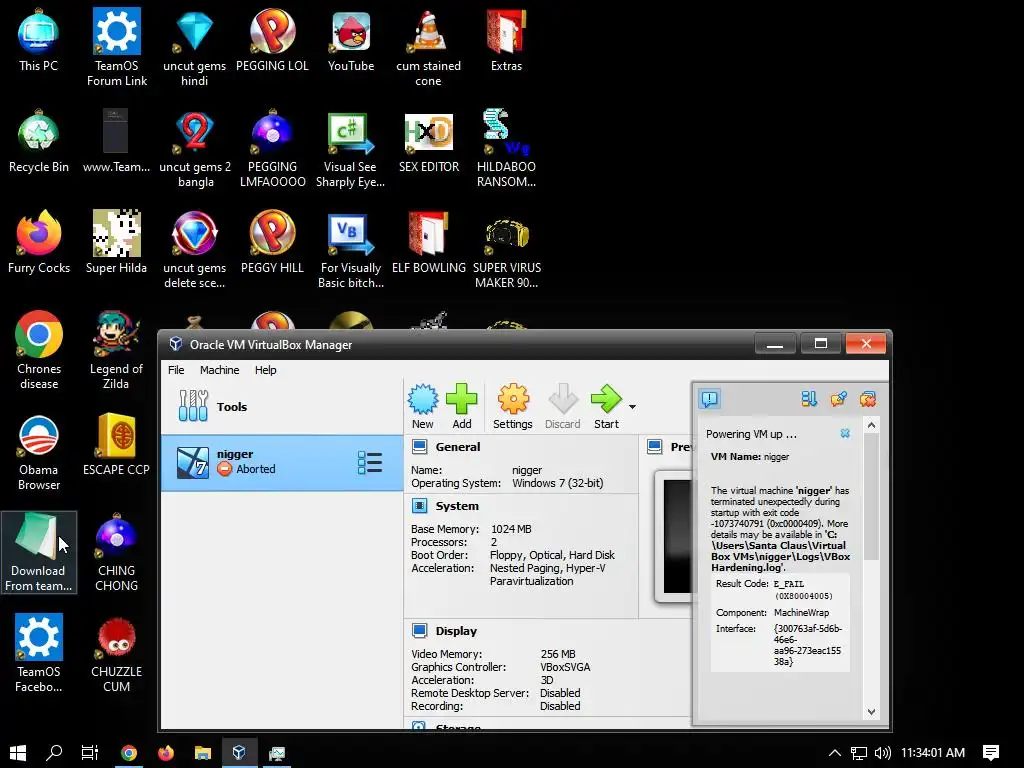Open VM Settings via the gear icon
Screen dimensions: 1024x768
point(513,406)
